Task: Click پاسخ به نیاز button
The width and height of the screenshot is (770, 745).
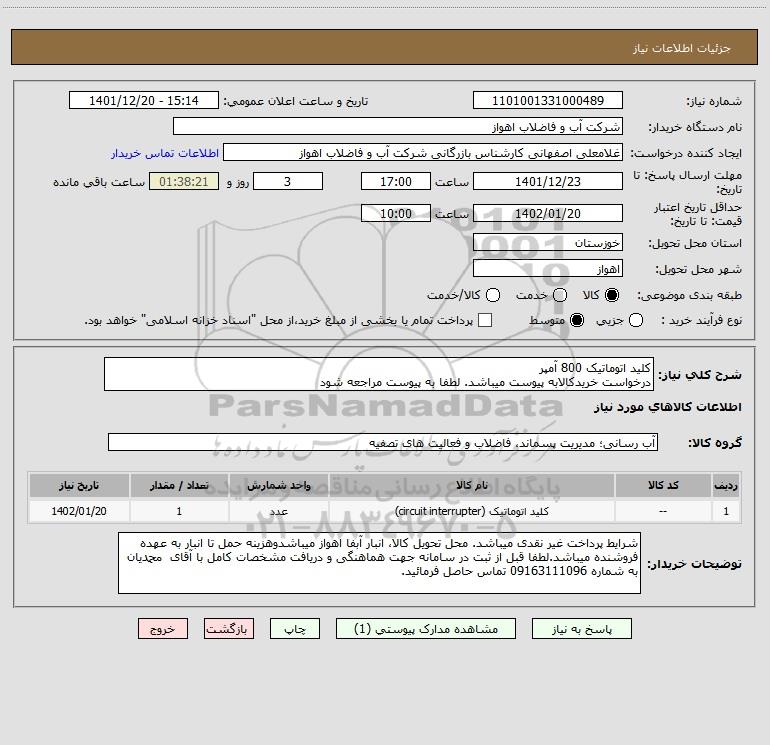Action: click(581, 629)
